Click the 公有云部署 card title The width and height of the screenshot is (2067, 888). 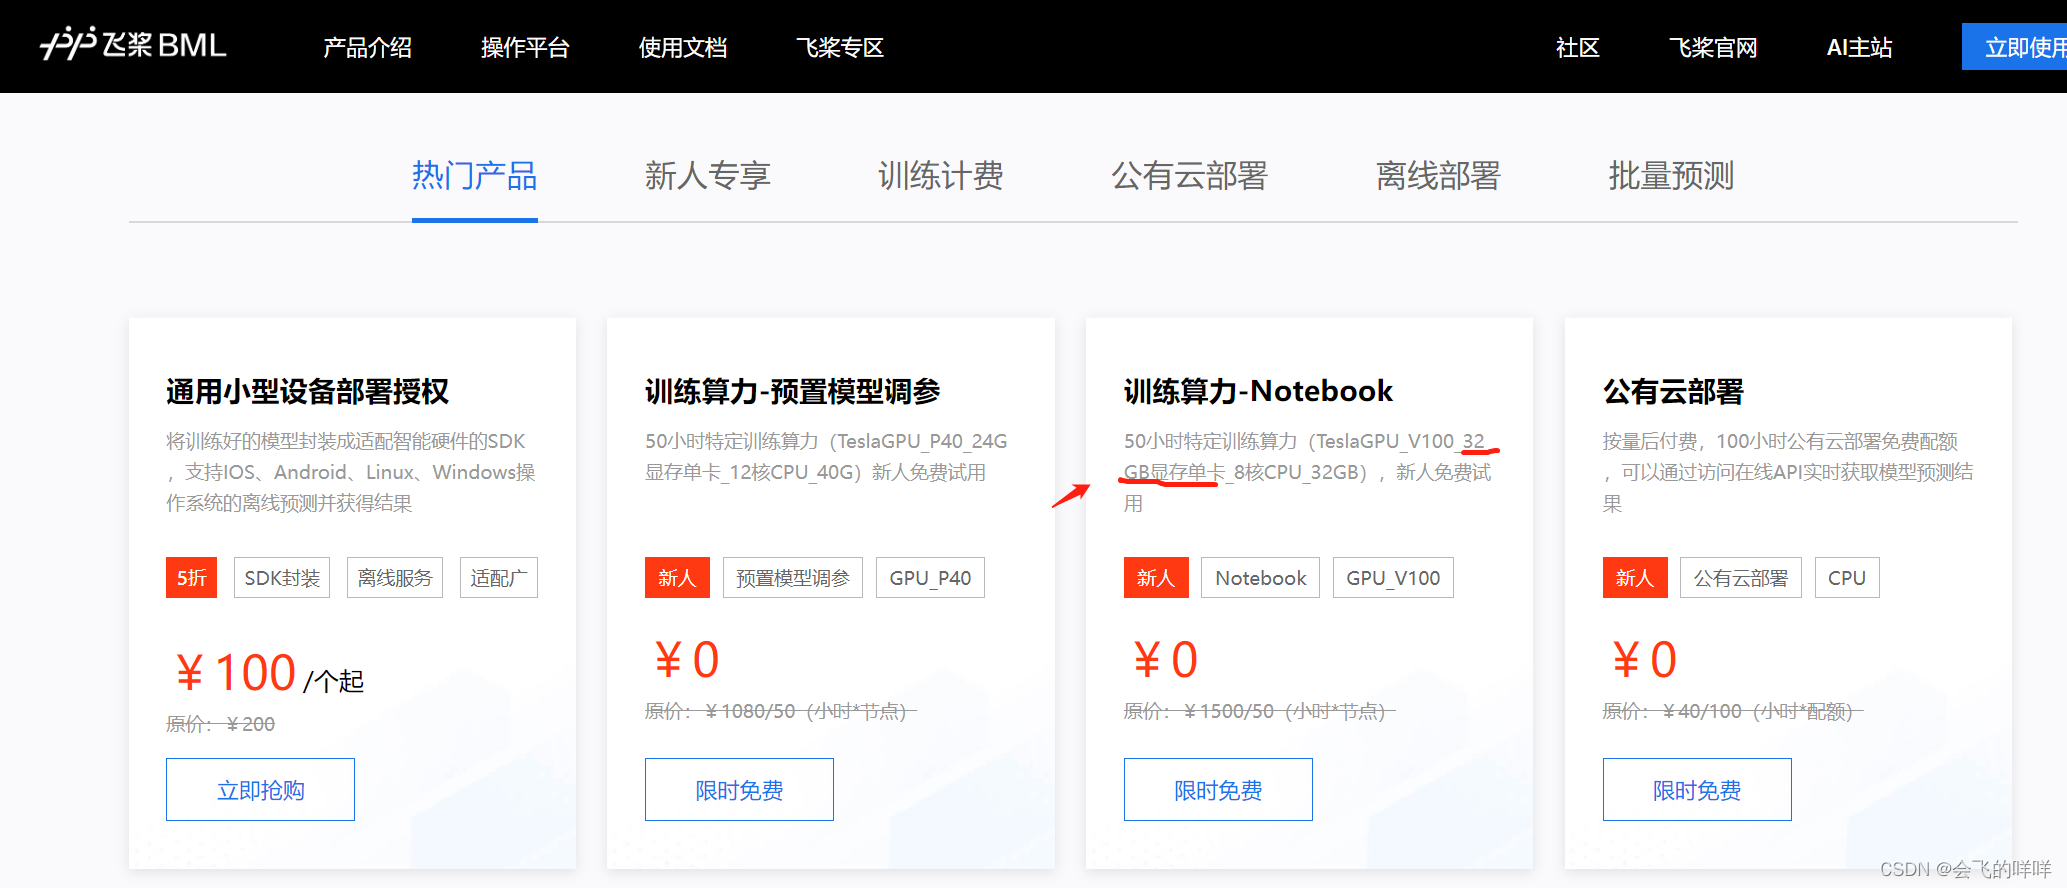pyautogui.click(x=1673, y=391)
